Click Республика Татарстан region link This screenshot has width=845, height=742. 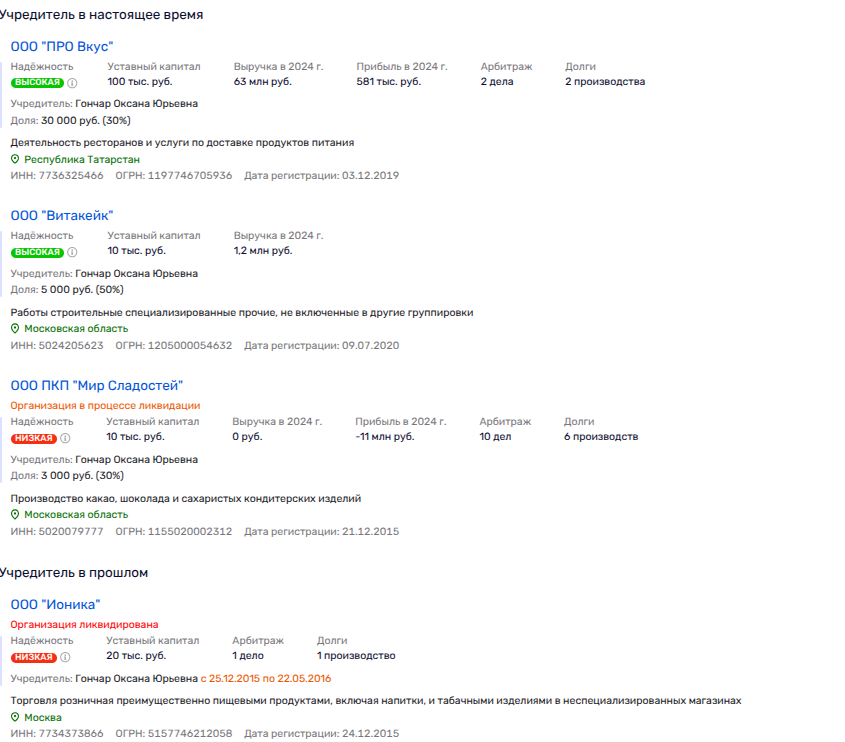pos(82,159)
